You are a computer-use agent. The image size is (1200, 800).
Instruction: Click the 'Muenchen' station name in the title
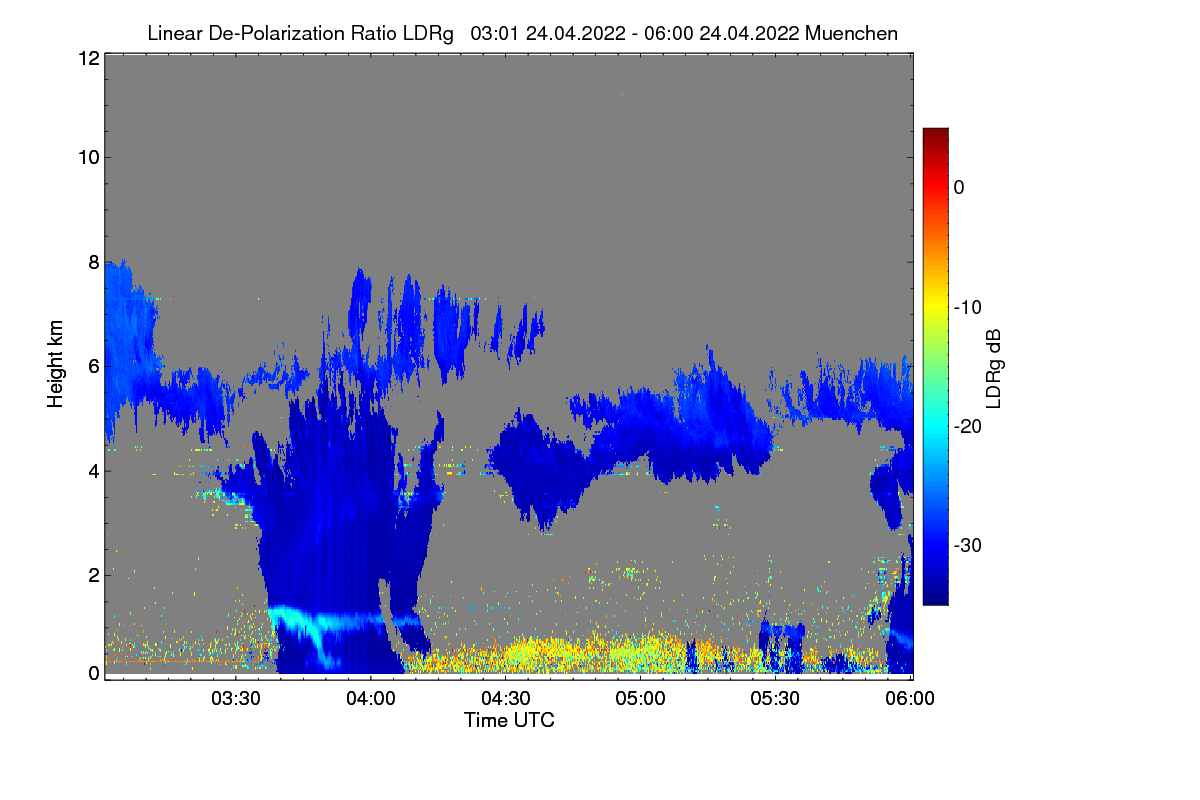851,33
